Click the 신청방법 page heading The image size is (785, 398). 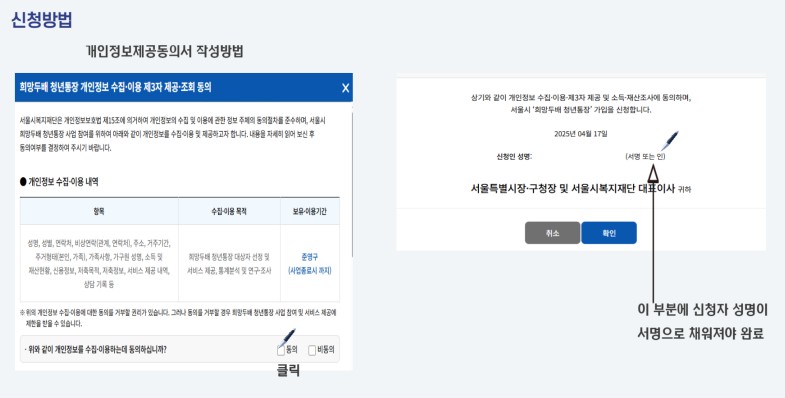coord(42,20)
